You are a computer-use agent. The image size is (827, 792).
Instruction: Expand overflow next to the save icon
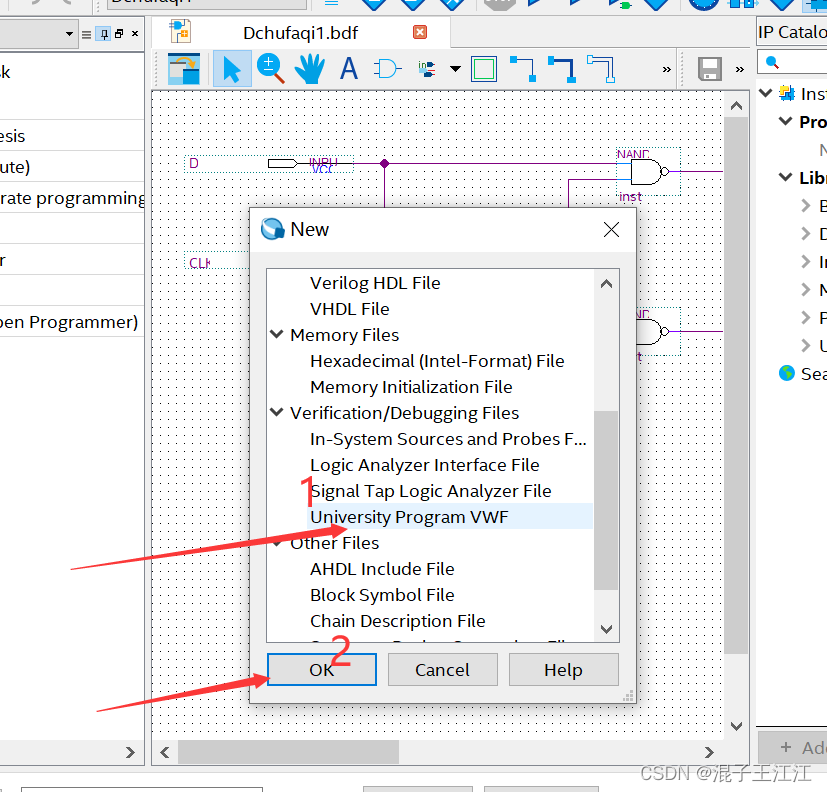739,70
